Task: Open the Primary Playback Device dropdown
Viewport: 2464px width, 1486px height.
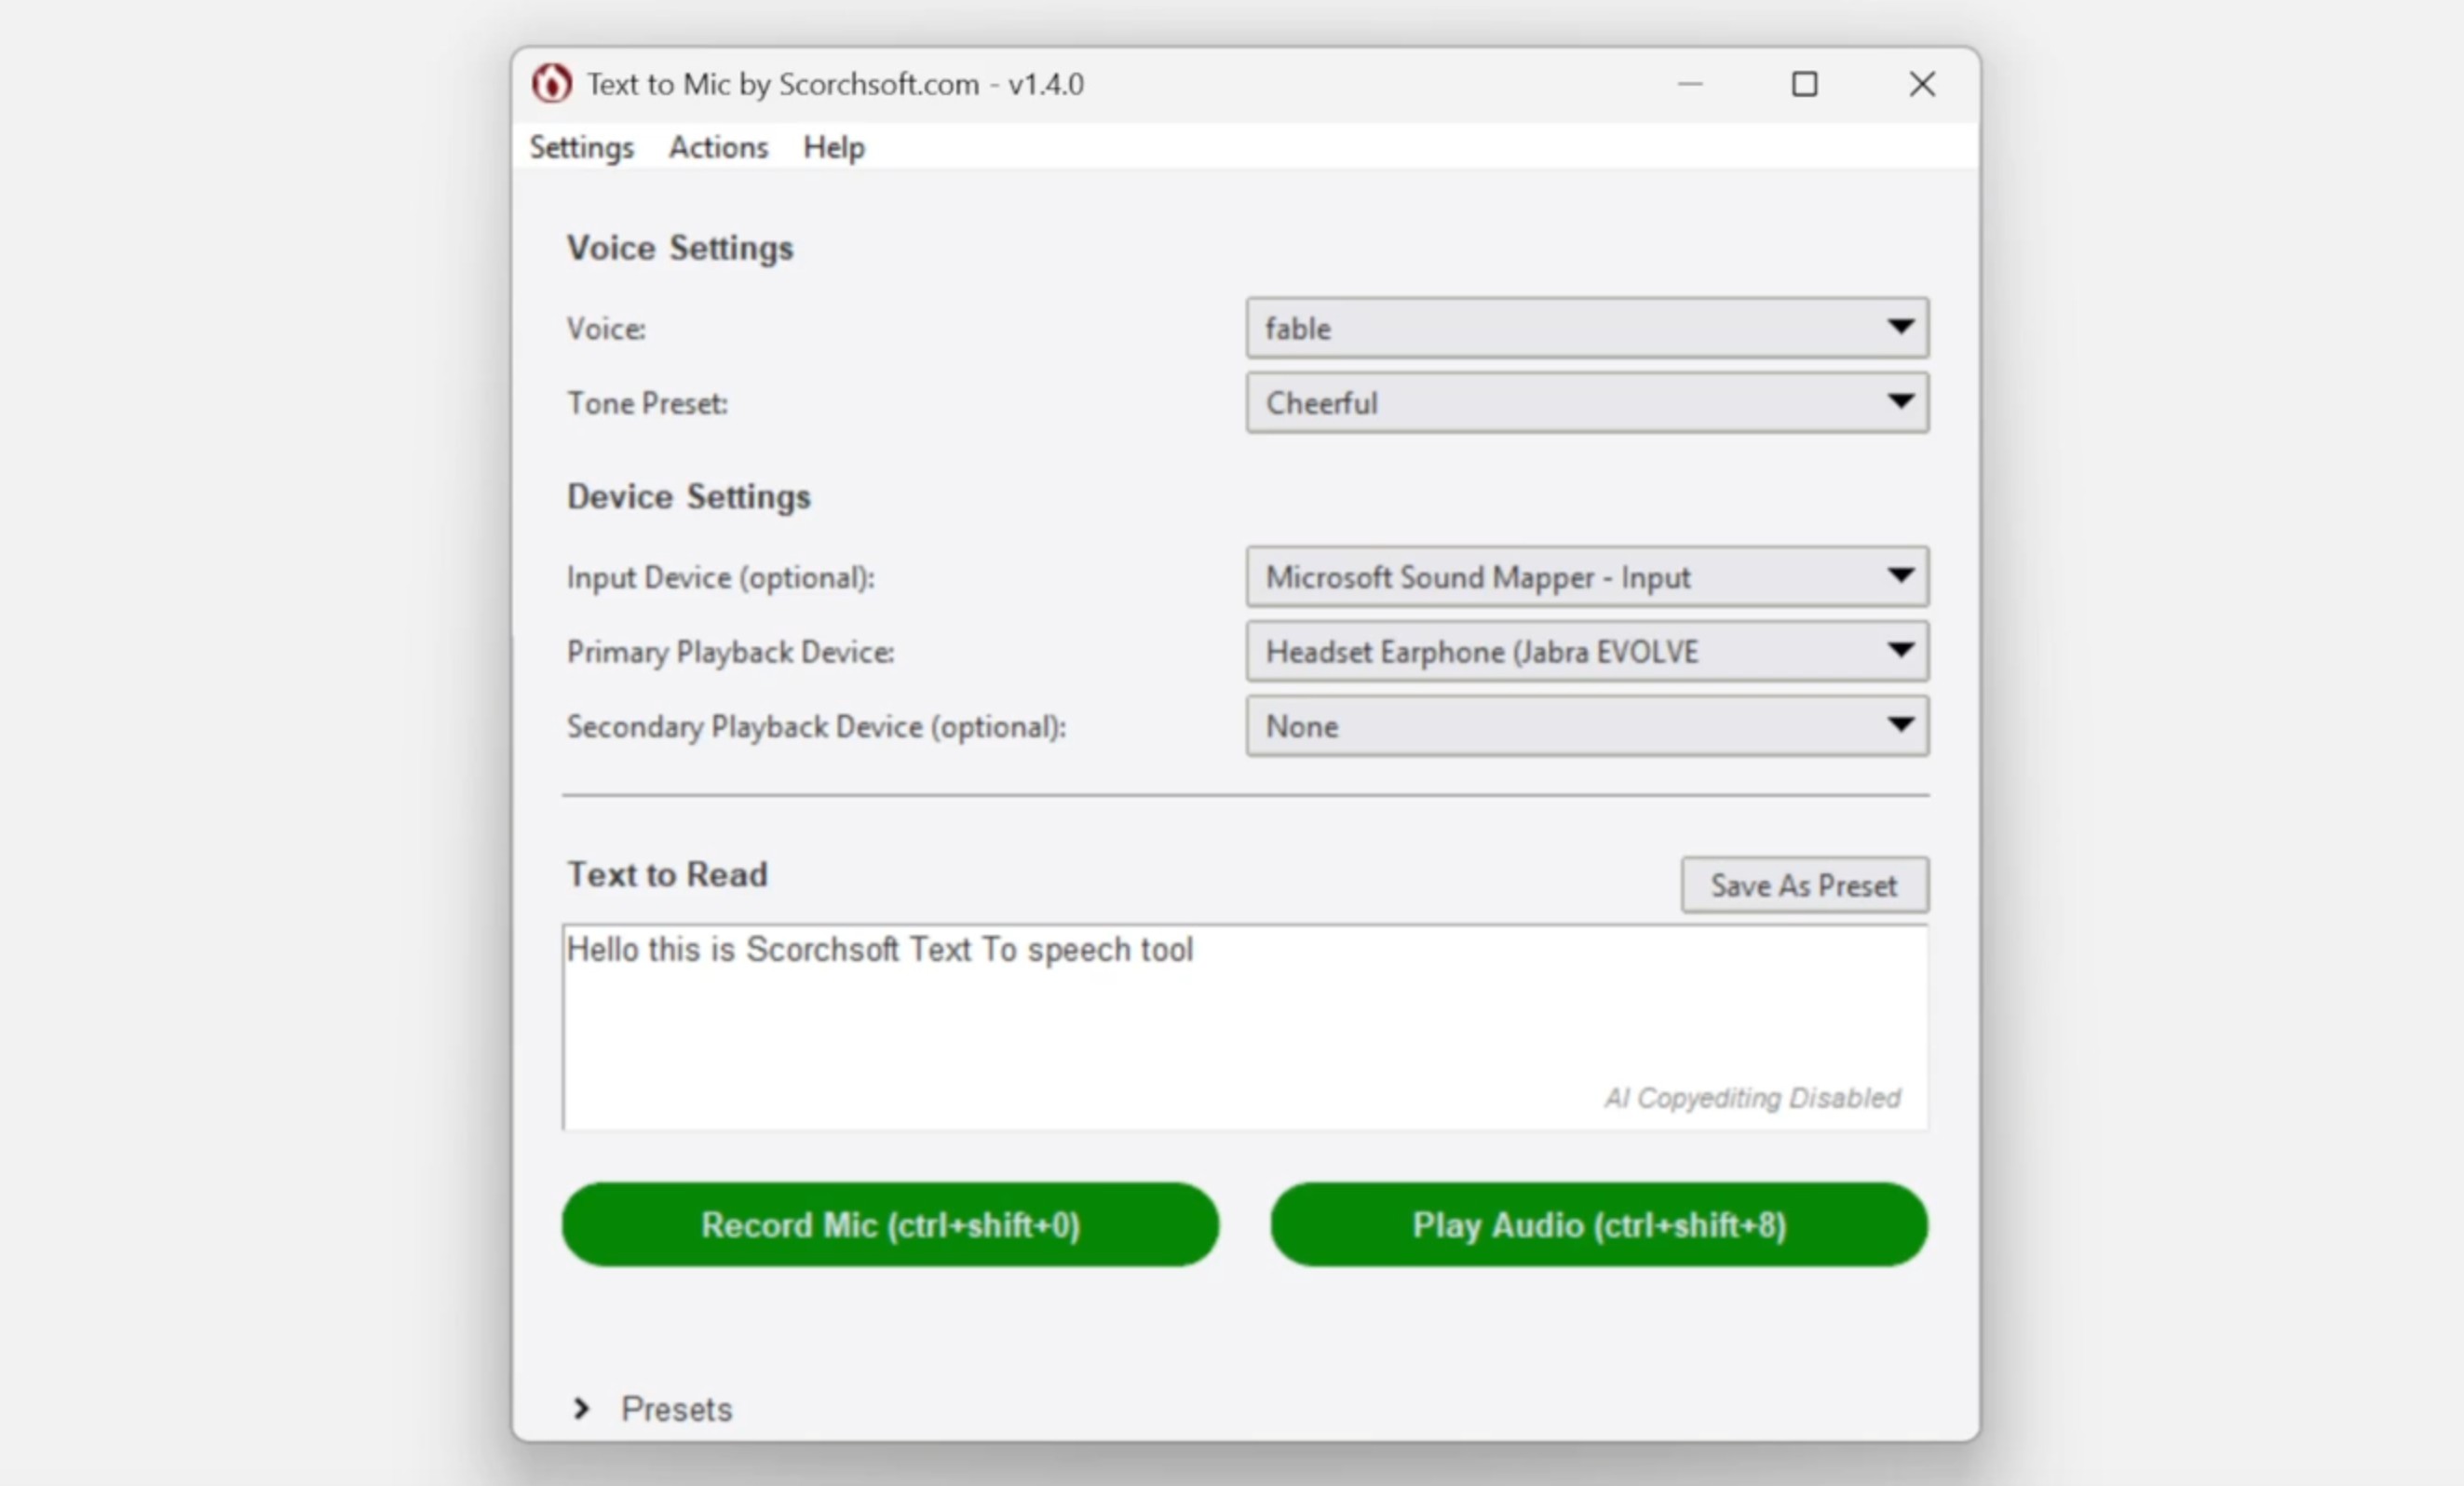Action: [1587, 652]
